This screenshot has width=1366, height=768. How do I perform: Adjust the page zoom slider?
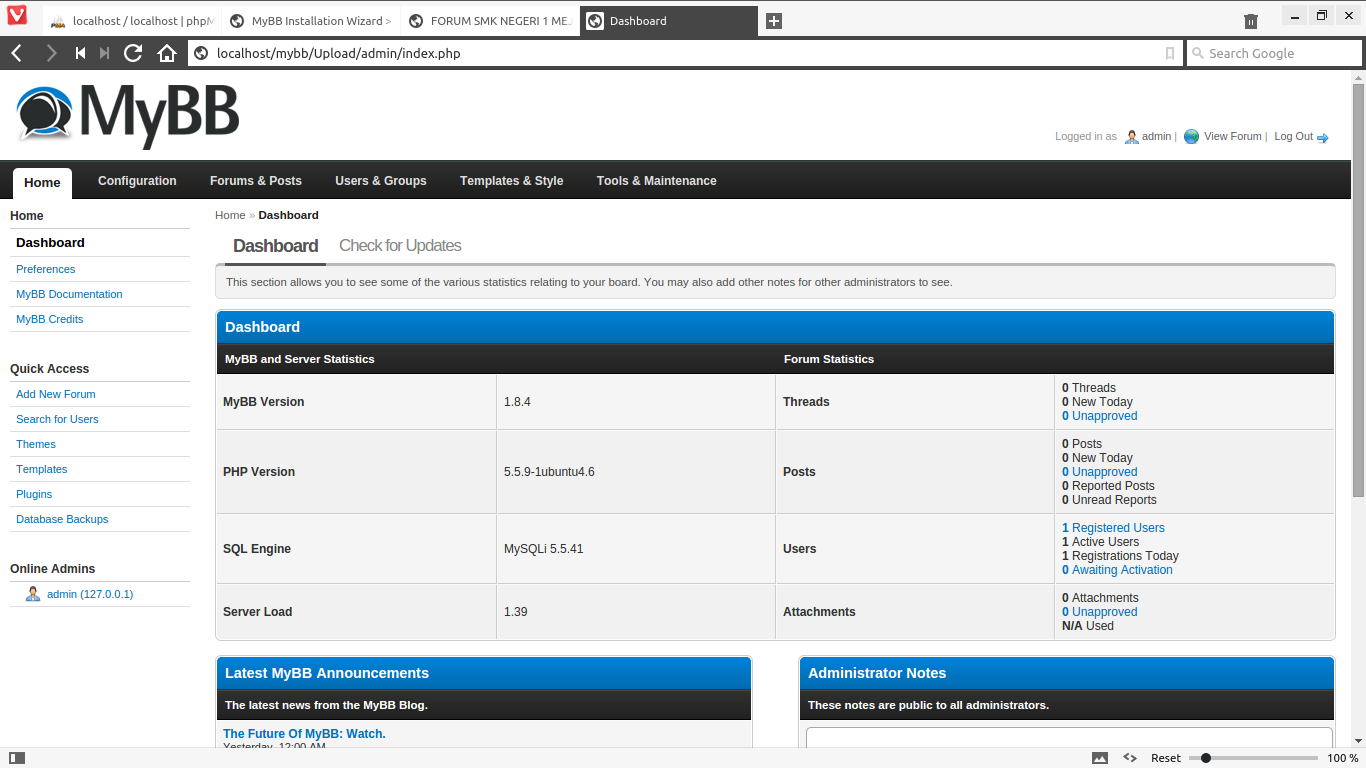coord(1206,758)
